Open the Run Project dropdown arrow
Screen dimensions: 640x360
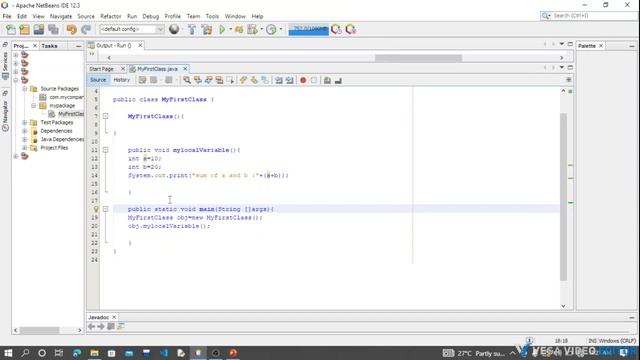tap(231, 29)
